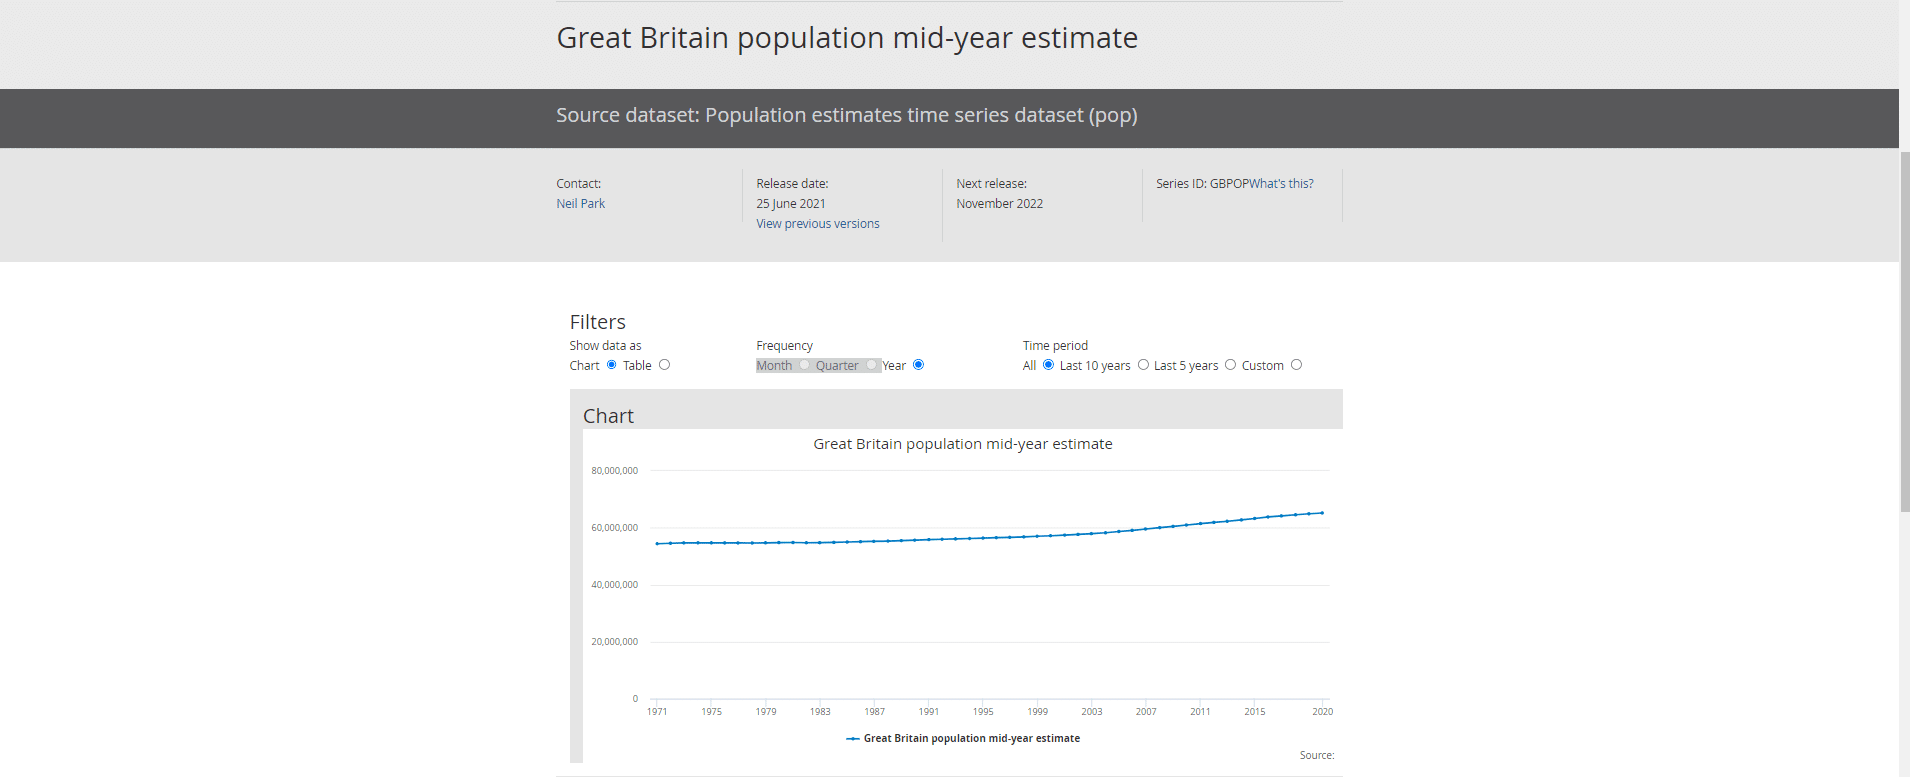The width and height of the screenshot is (1910, 777).
Task: Select Last 10 years time period
Action: [1143, 365]
